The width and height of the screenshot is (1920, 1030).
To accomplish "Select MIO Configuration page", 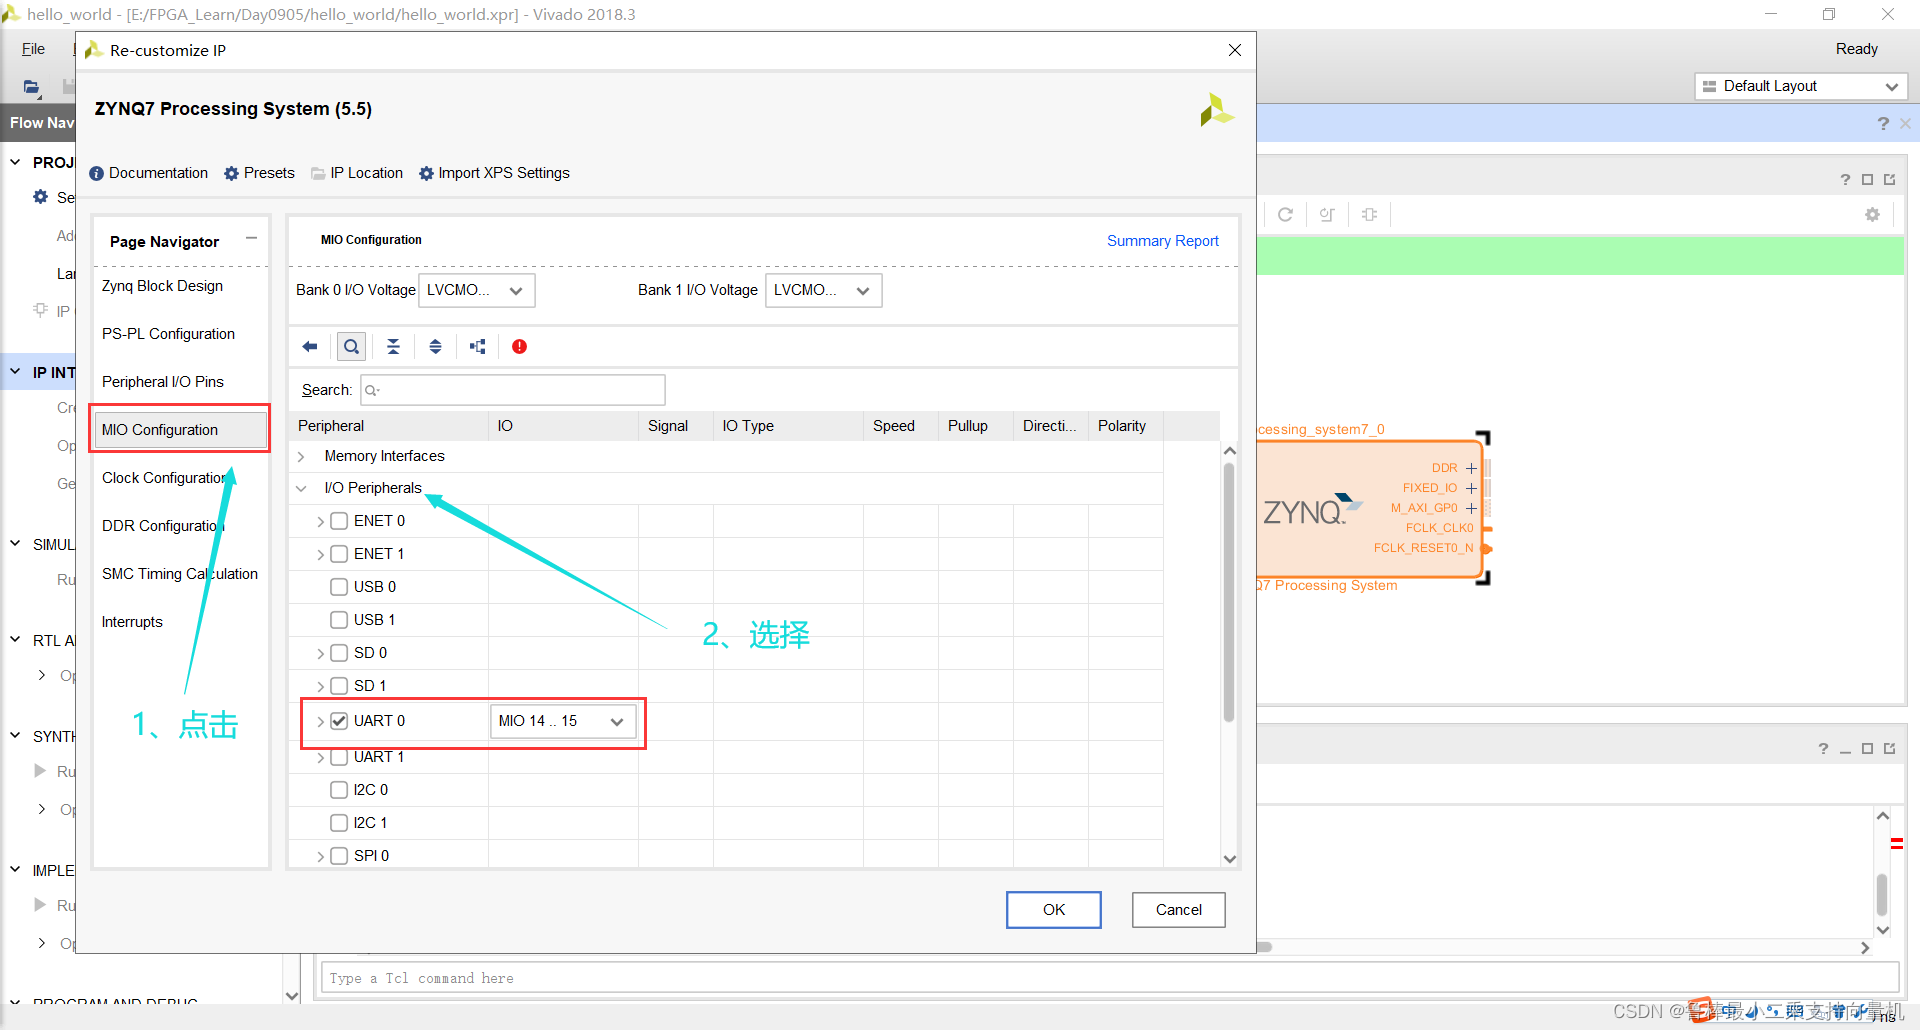I will click(181, 430).
